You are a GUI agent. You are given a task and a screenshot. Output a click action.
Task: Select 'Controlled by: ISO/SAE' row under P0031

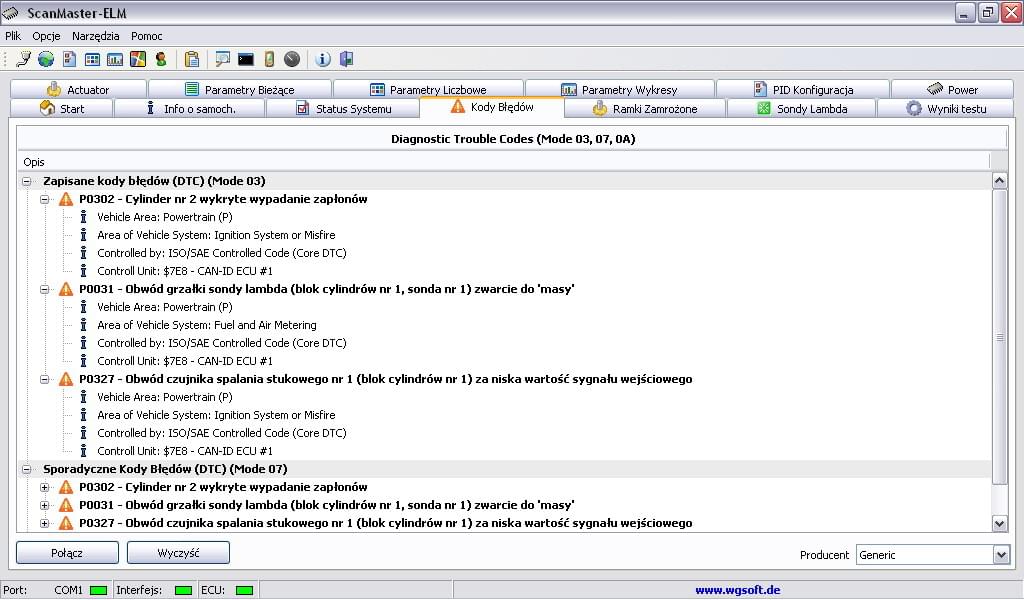[221, 343]
